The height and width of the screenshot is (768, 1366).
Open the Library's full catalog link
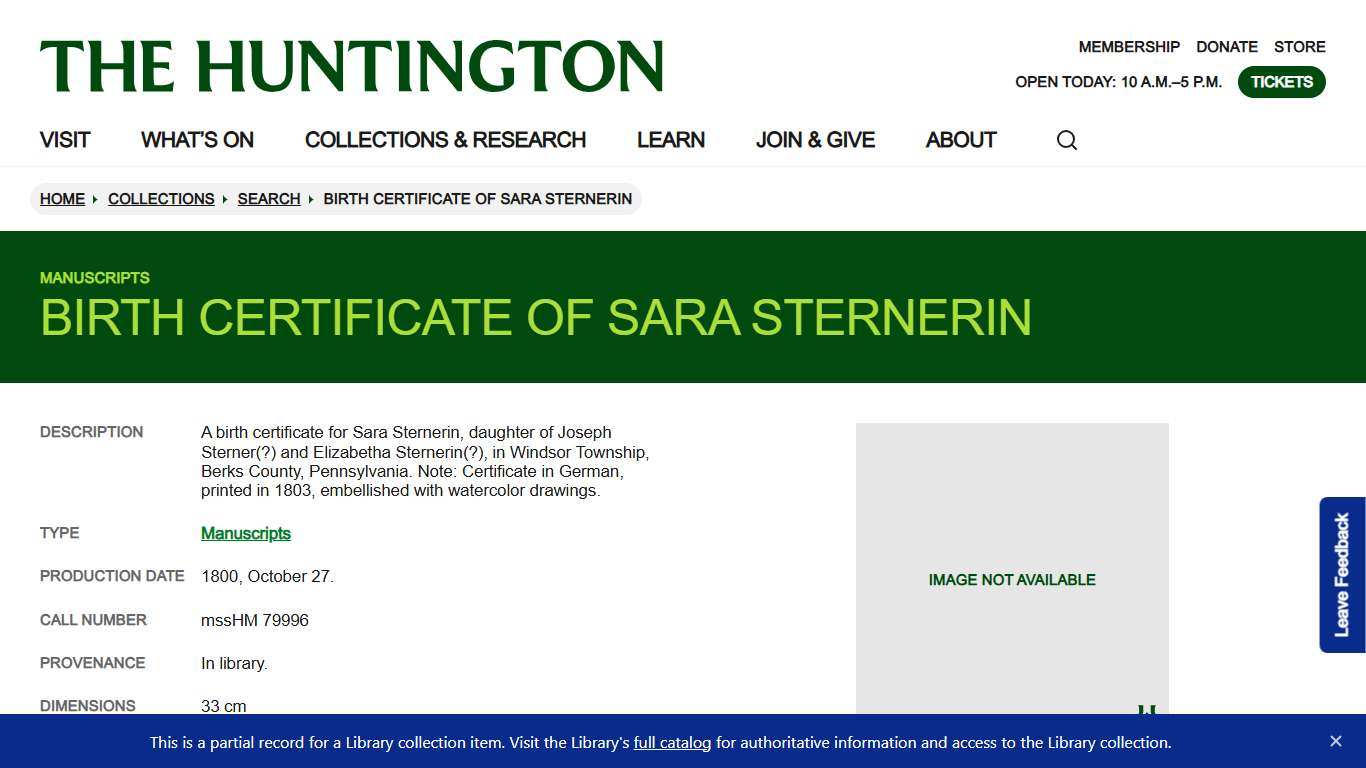(671, 743)
